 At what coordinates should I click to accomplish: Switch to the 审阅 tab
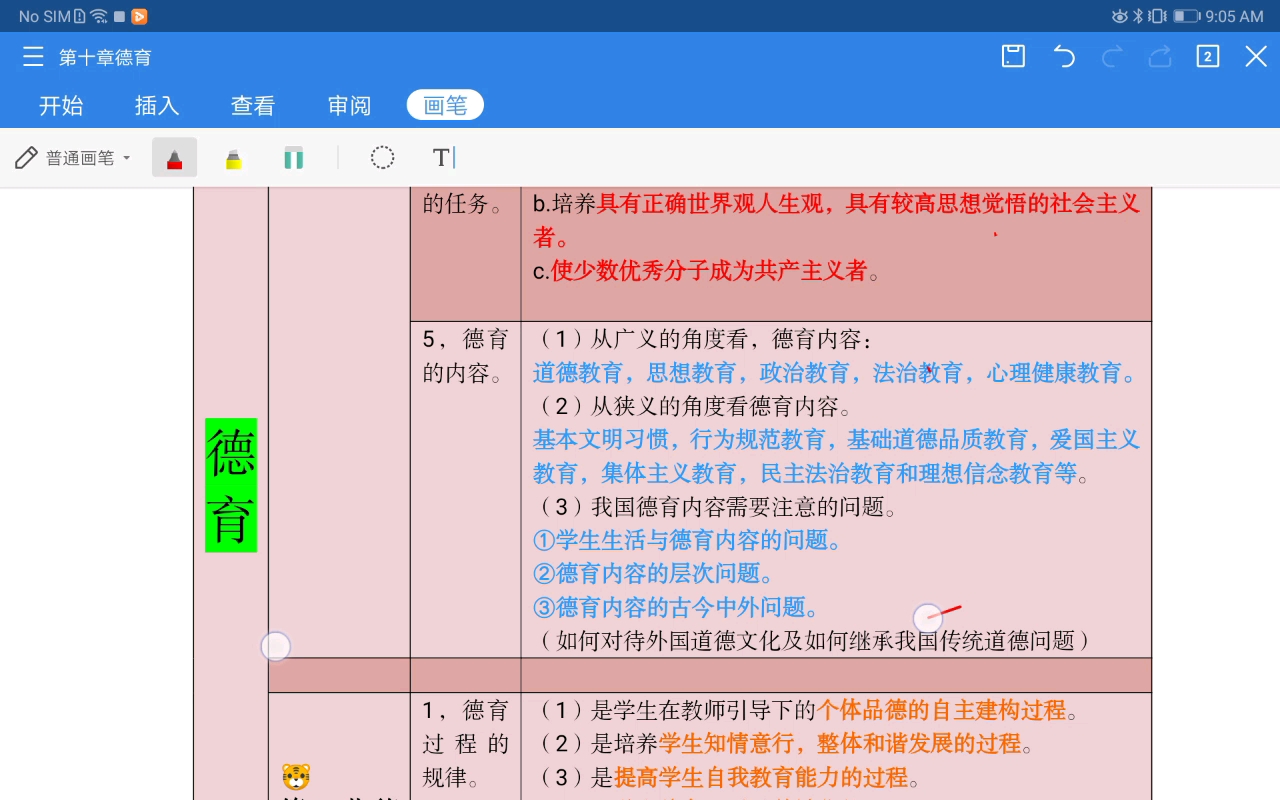[349, 105]
